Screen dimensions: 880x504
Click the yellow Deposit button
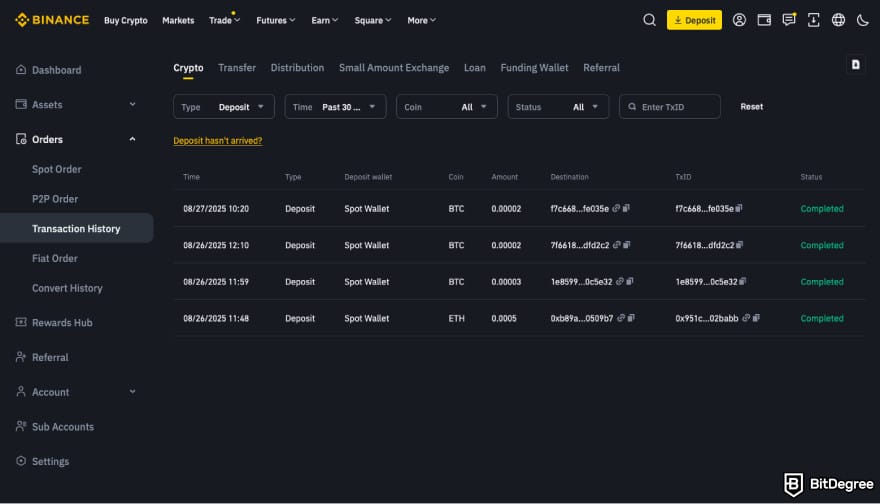point(694,20)
